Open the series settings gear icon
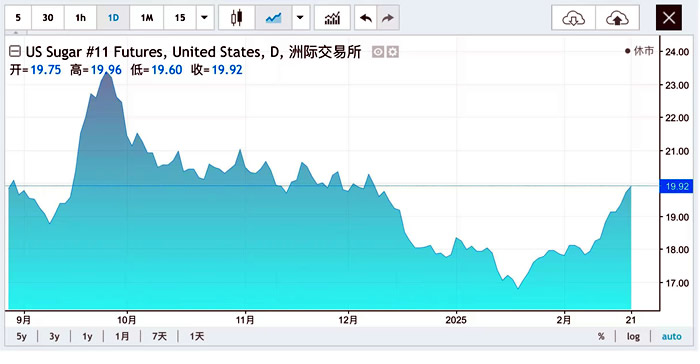This screenshot has width=700, height=364. 392,52
